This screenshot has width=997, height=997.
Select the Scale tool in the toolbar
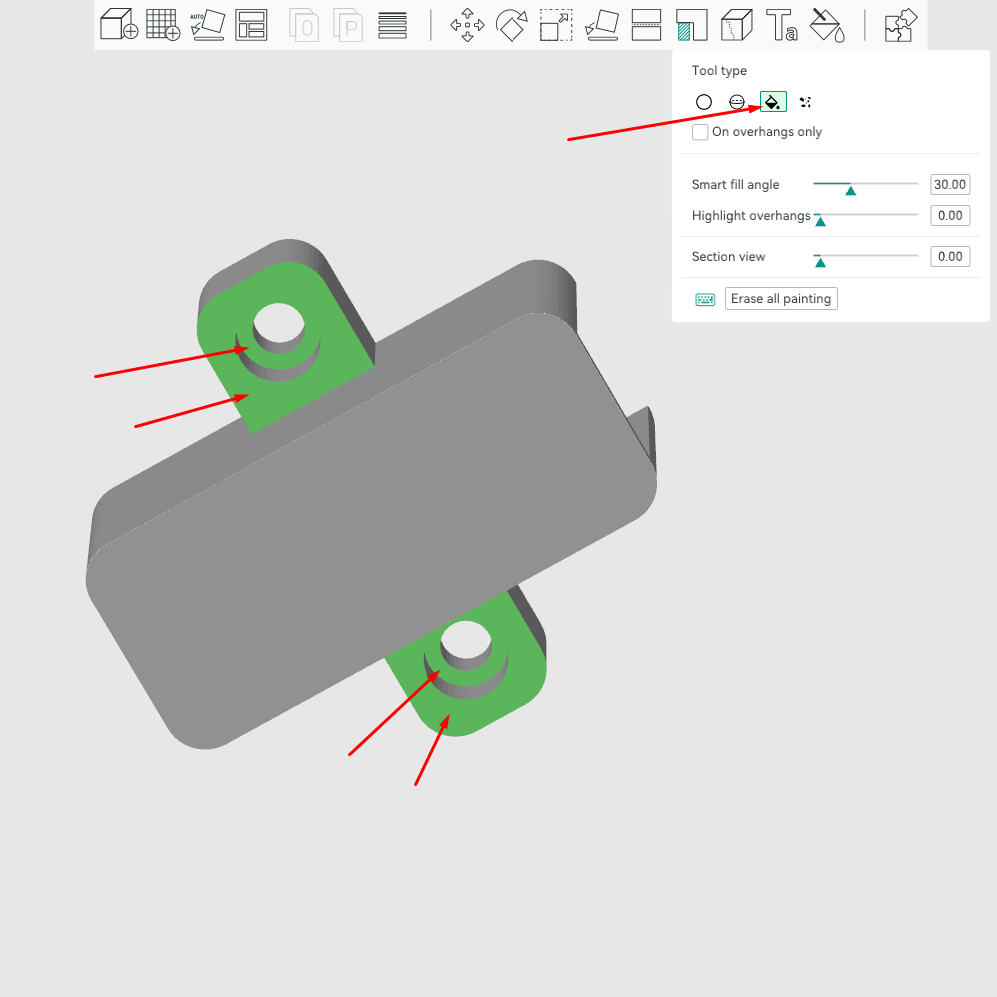coord(556,25)
